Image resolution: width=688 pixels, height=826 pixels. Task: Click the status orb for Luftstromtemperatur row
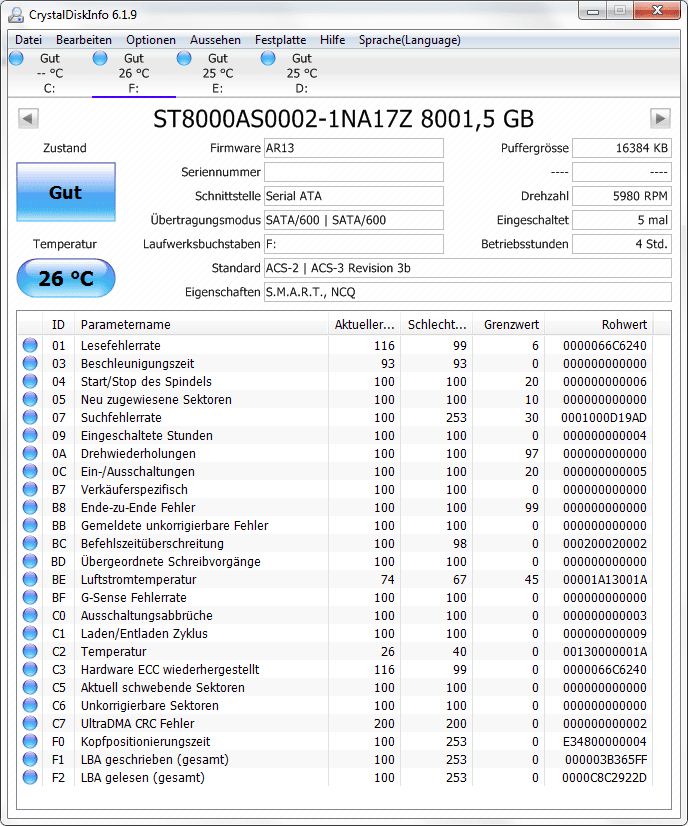pos(30,579)
